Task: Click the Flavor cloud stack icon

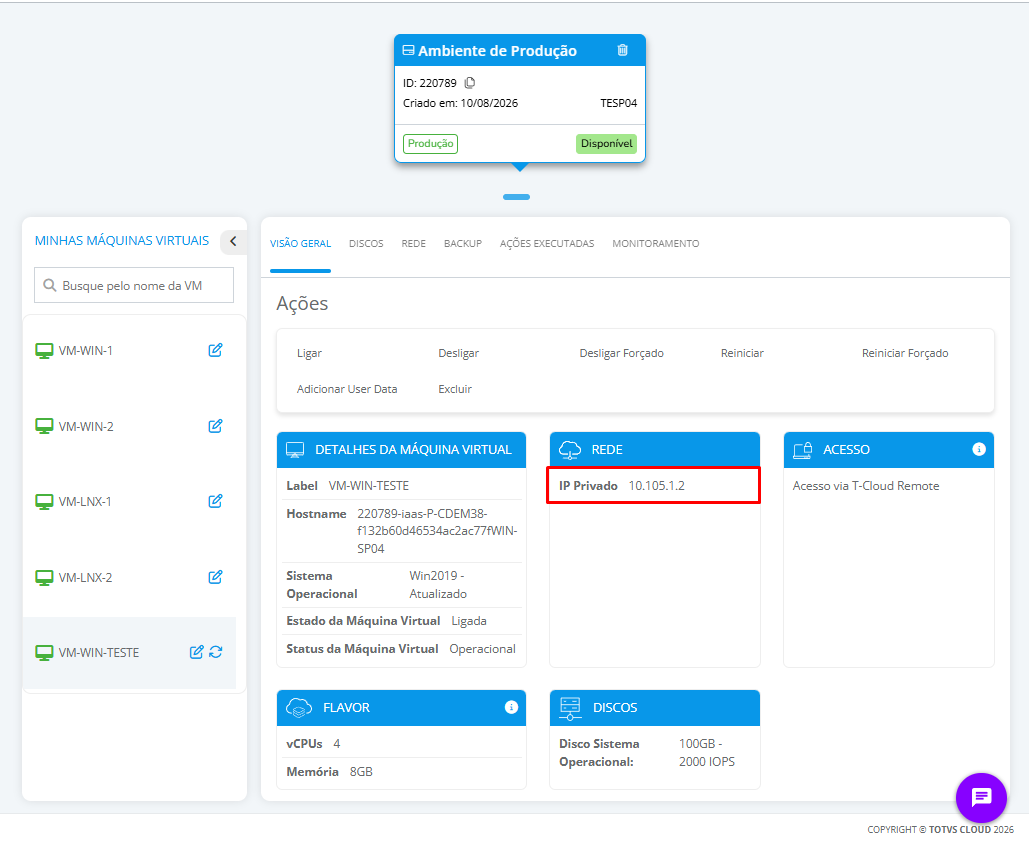Action: point(299,707)
